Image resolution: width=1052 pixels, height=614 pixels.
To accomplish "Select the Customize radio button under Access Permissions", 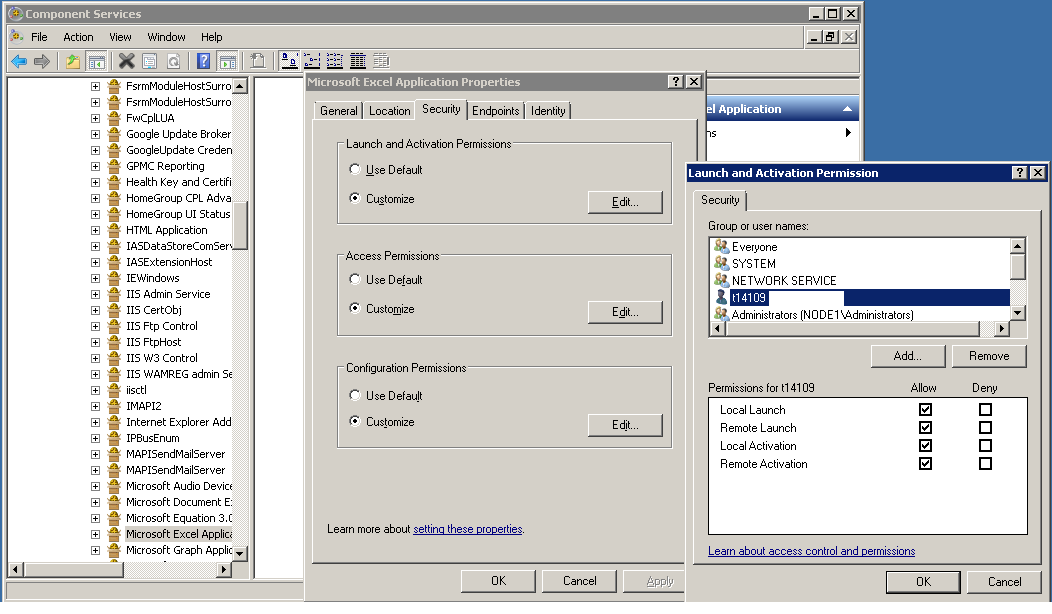I will point(355,309).
